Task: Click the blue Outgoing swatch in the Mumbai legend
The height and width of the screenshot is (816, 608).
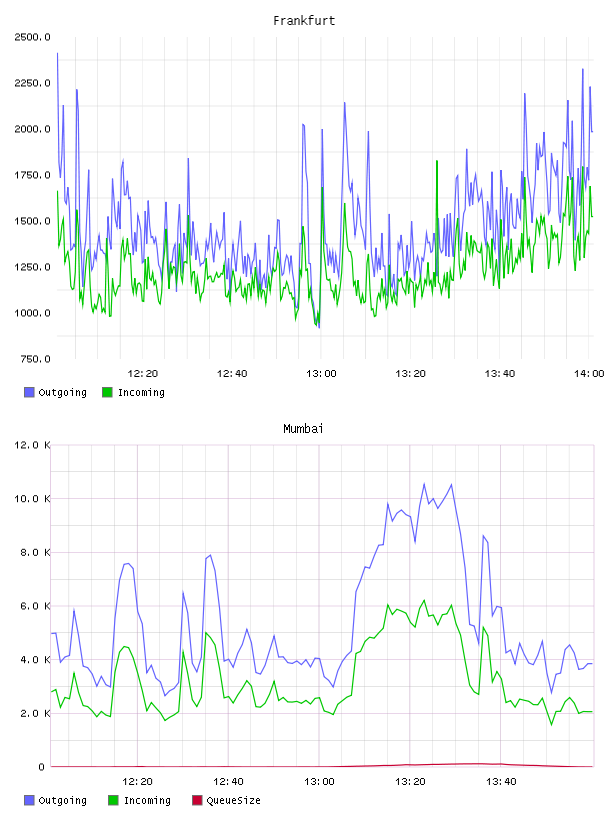Action: click(x=29, y=800)
